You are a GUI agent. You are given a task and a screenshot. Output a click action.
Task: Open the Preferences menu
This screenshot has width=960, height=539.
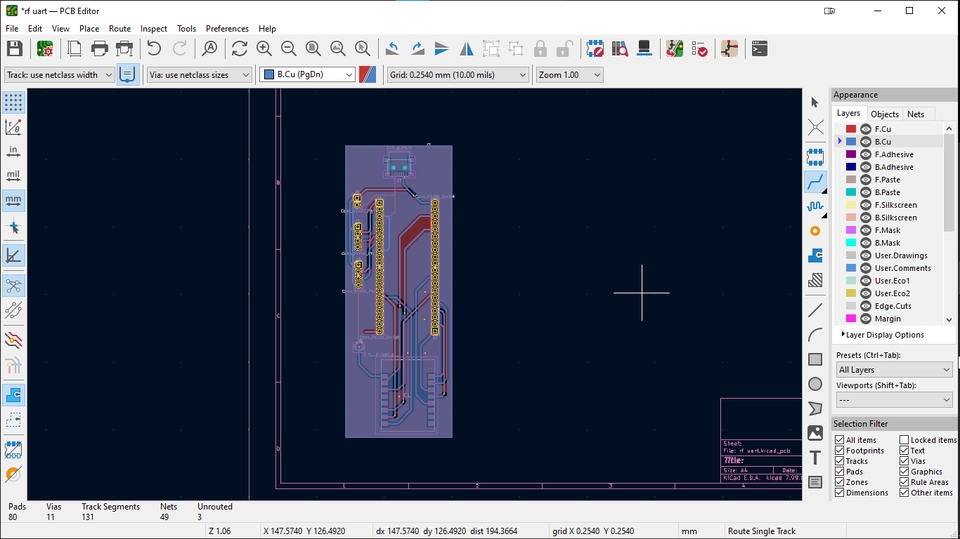pos(227,28)
